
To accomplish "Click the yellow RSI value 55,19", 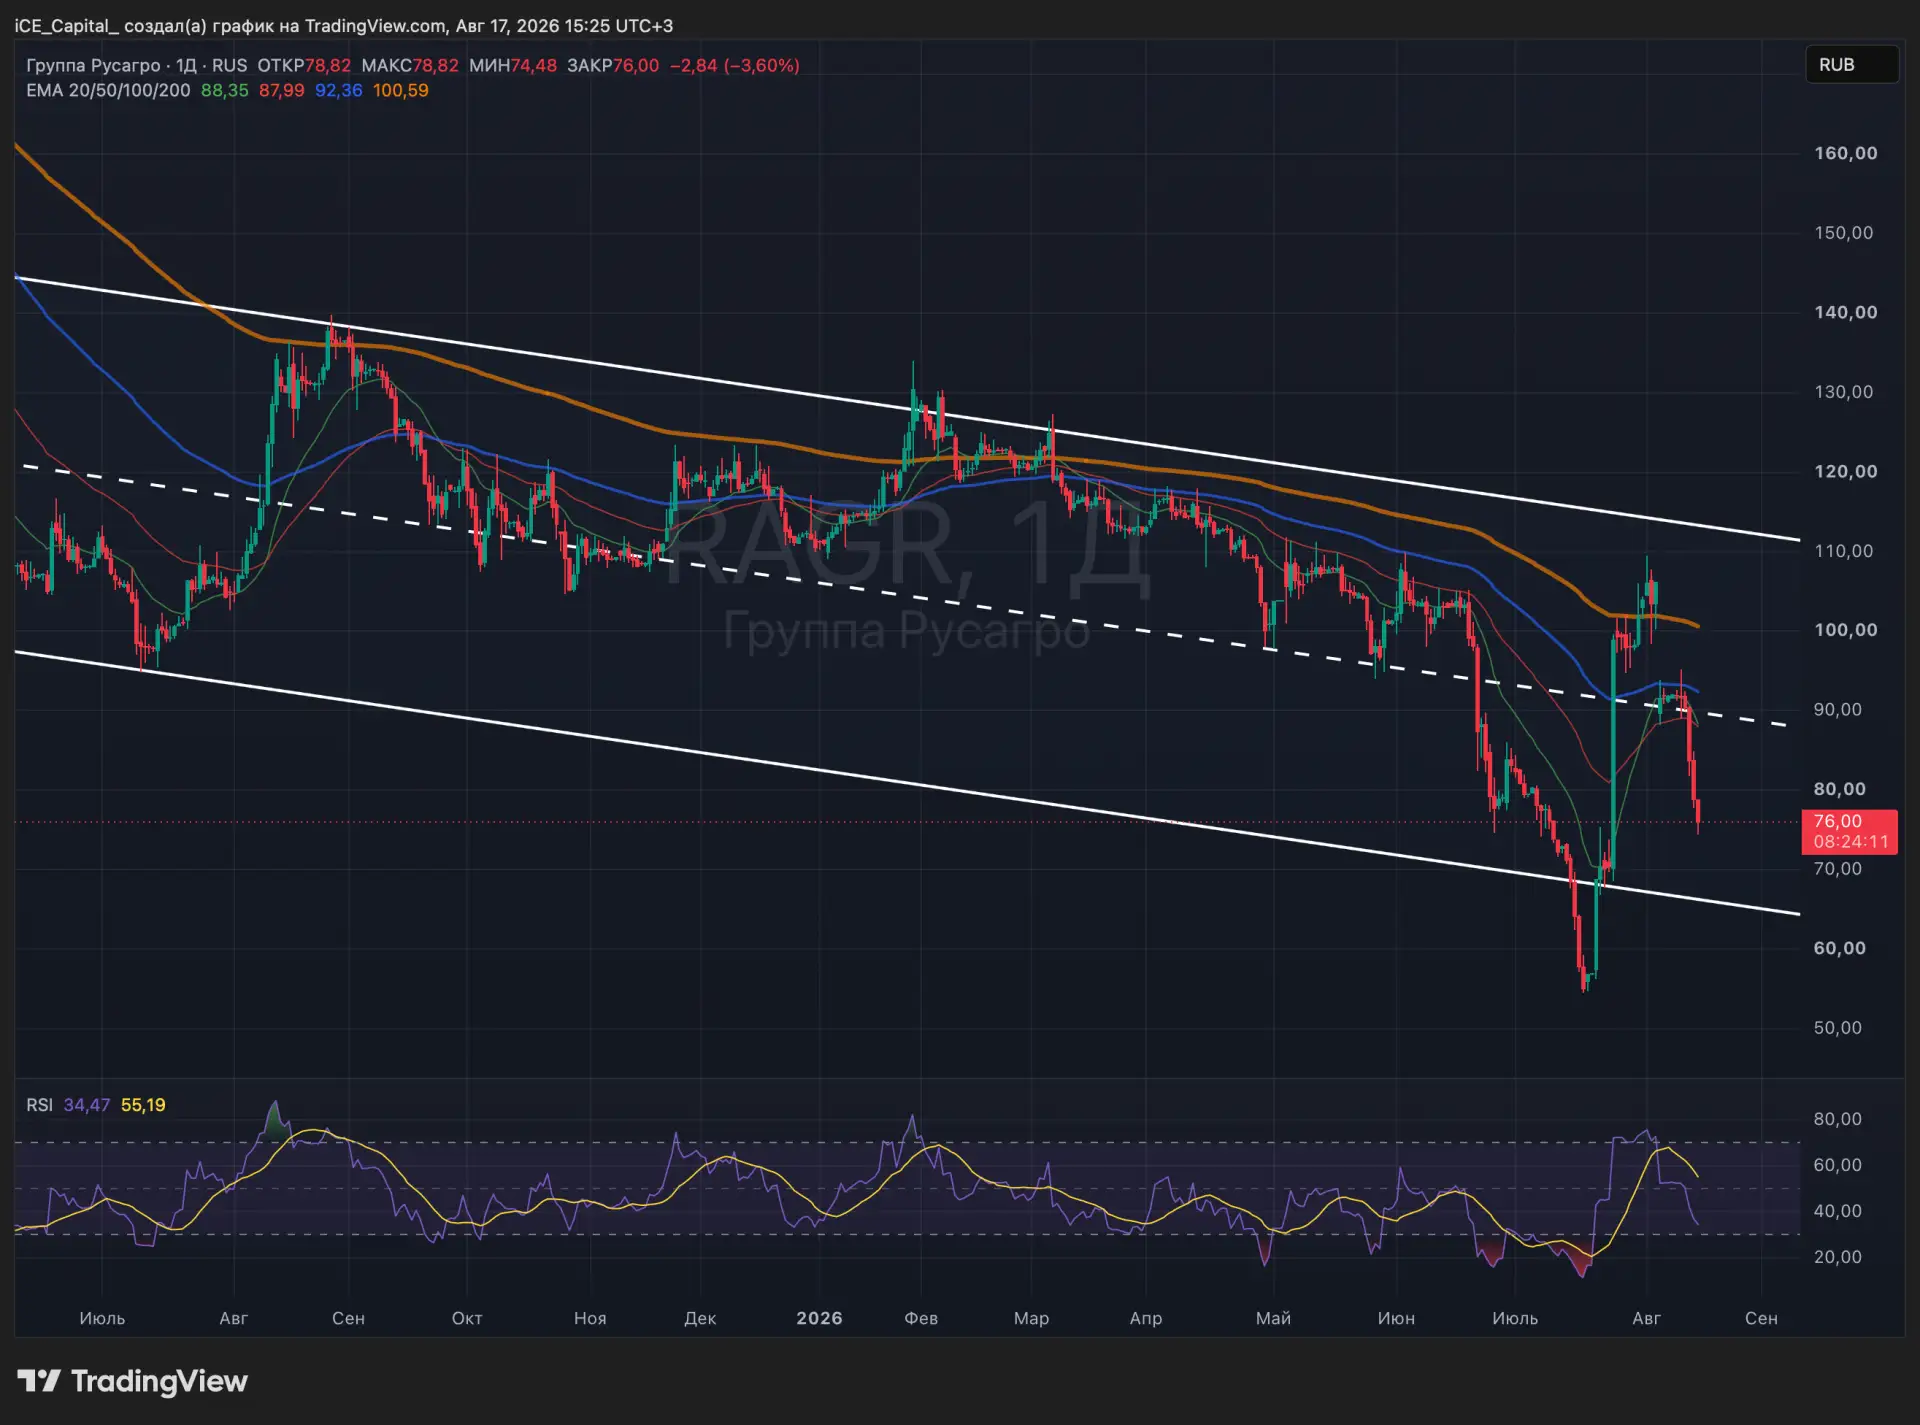I will pyautogui.click(x=143, y=1105).
